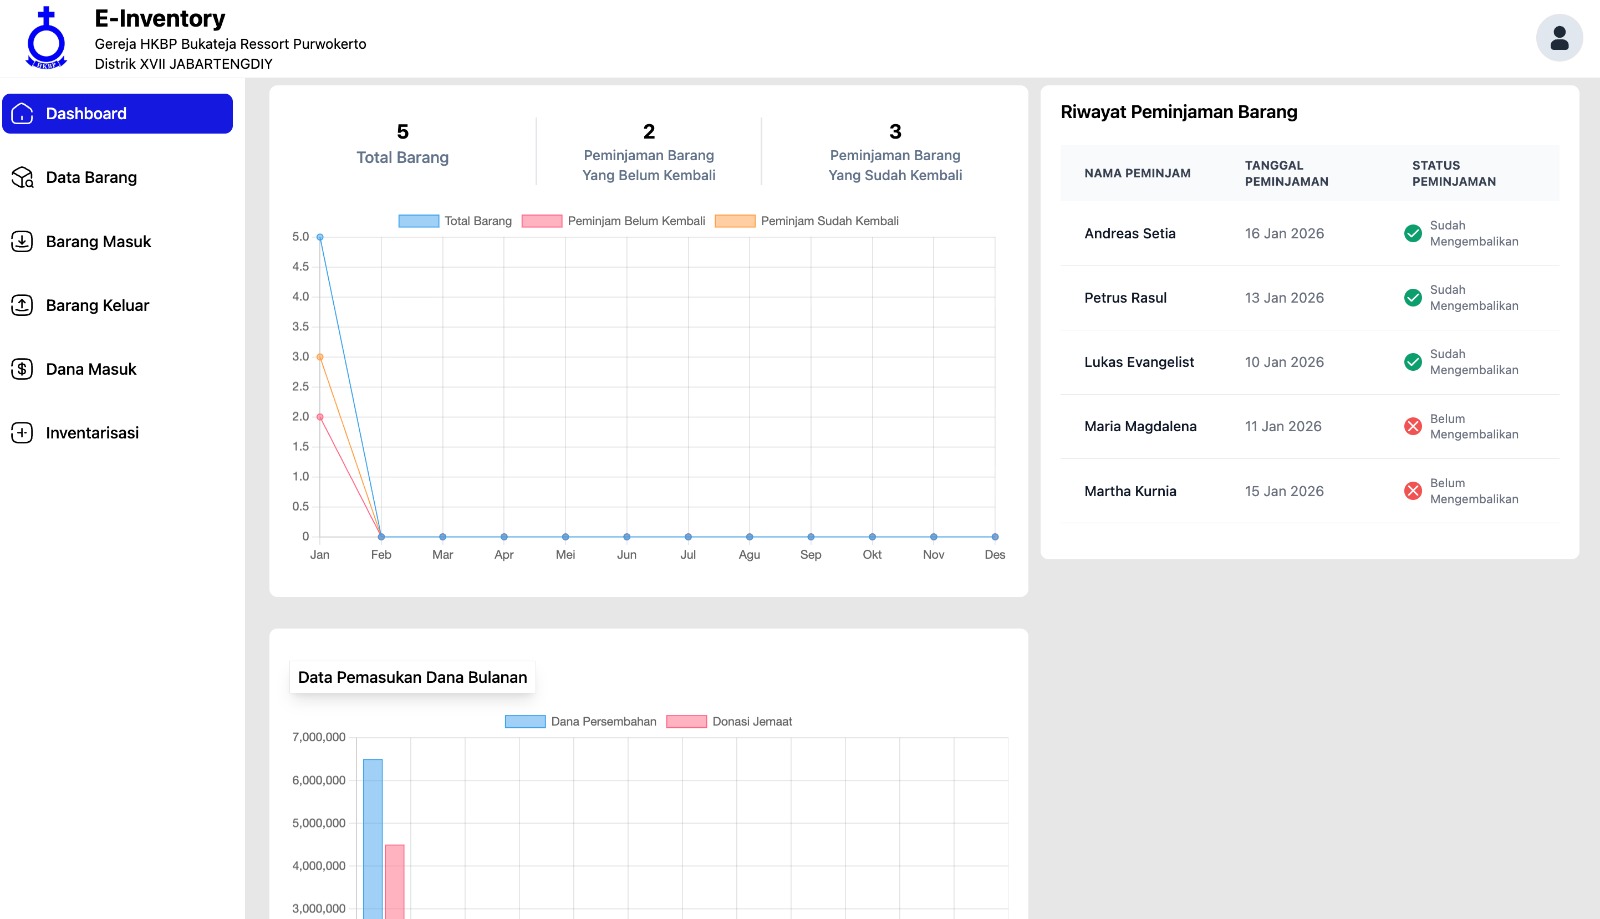The image size is (1600, 919).
Task: Toggle Peminjam Sudah Kembali legend series
Action: click(x=735, y=221)
